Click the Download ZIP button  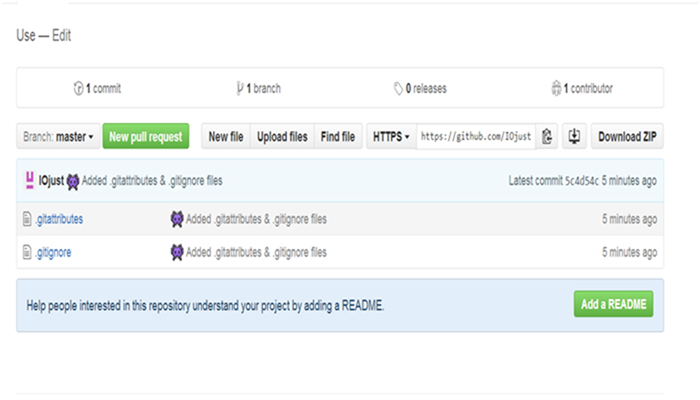coord(627,136)
